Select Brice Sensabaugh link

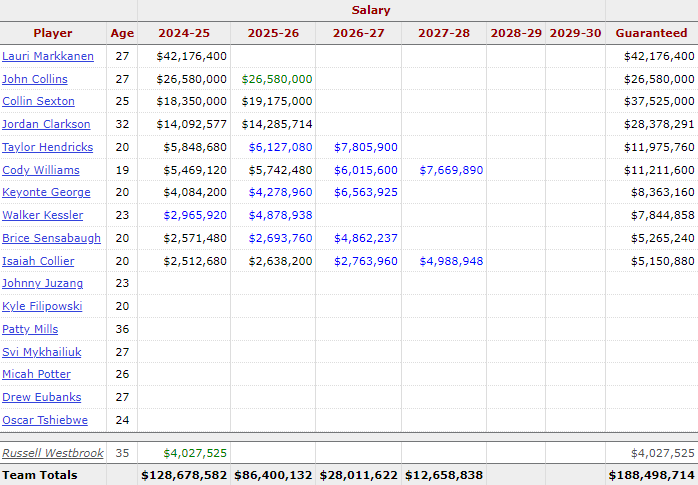tap(51, 238)
